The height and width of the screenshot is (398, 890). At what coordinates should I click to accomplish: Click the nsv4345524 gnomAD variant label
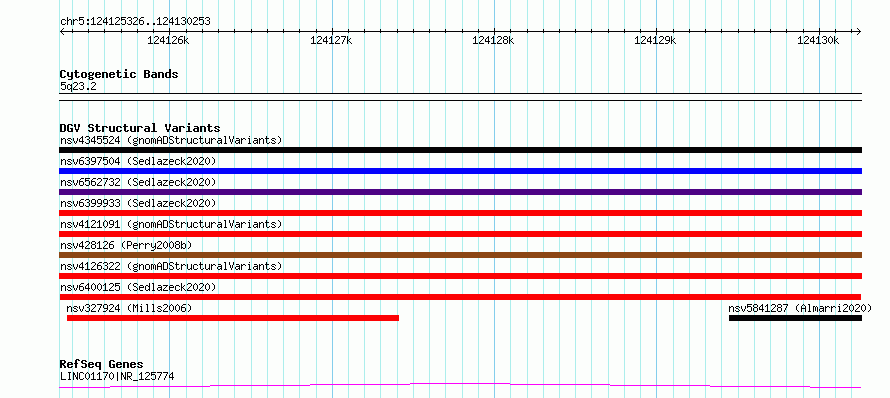pyautogui.click(x=171, y=140)
